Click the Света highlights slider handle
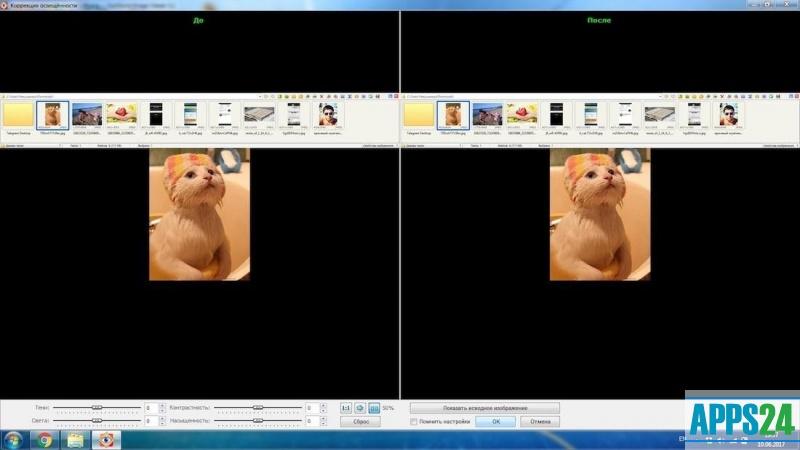800x450 pixels. point(97,420)
